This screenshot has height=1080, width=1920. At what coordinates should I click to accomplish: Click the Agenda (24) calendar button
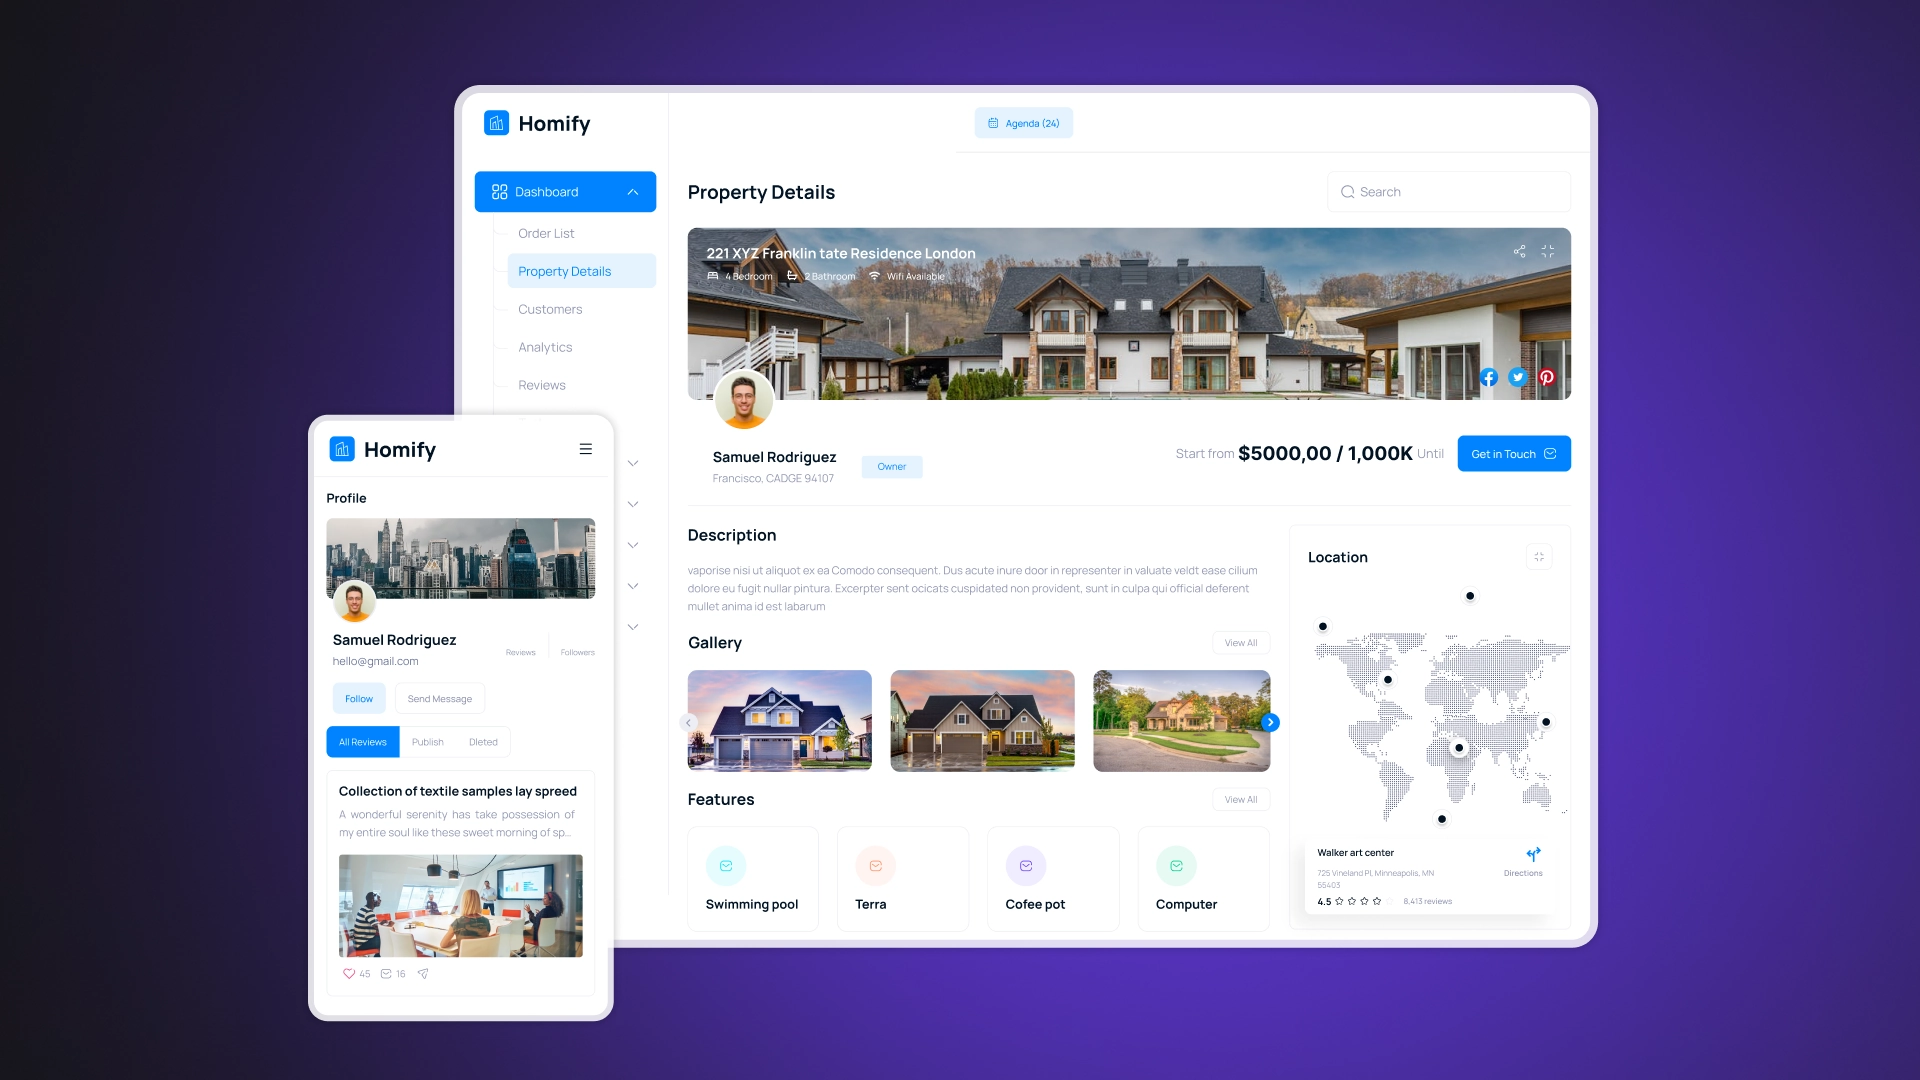(1026, 121)
